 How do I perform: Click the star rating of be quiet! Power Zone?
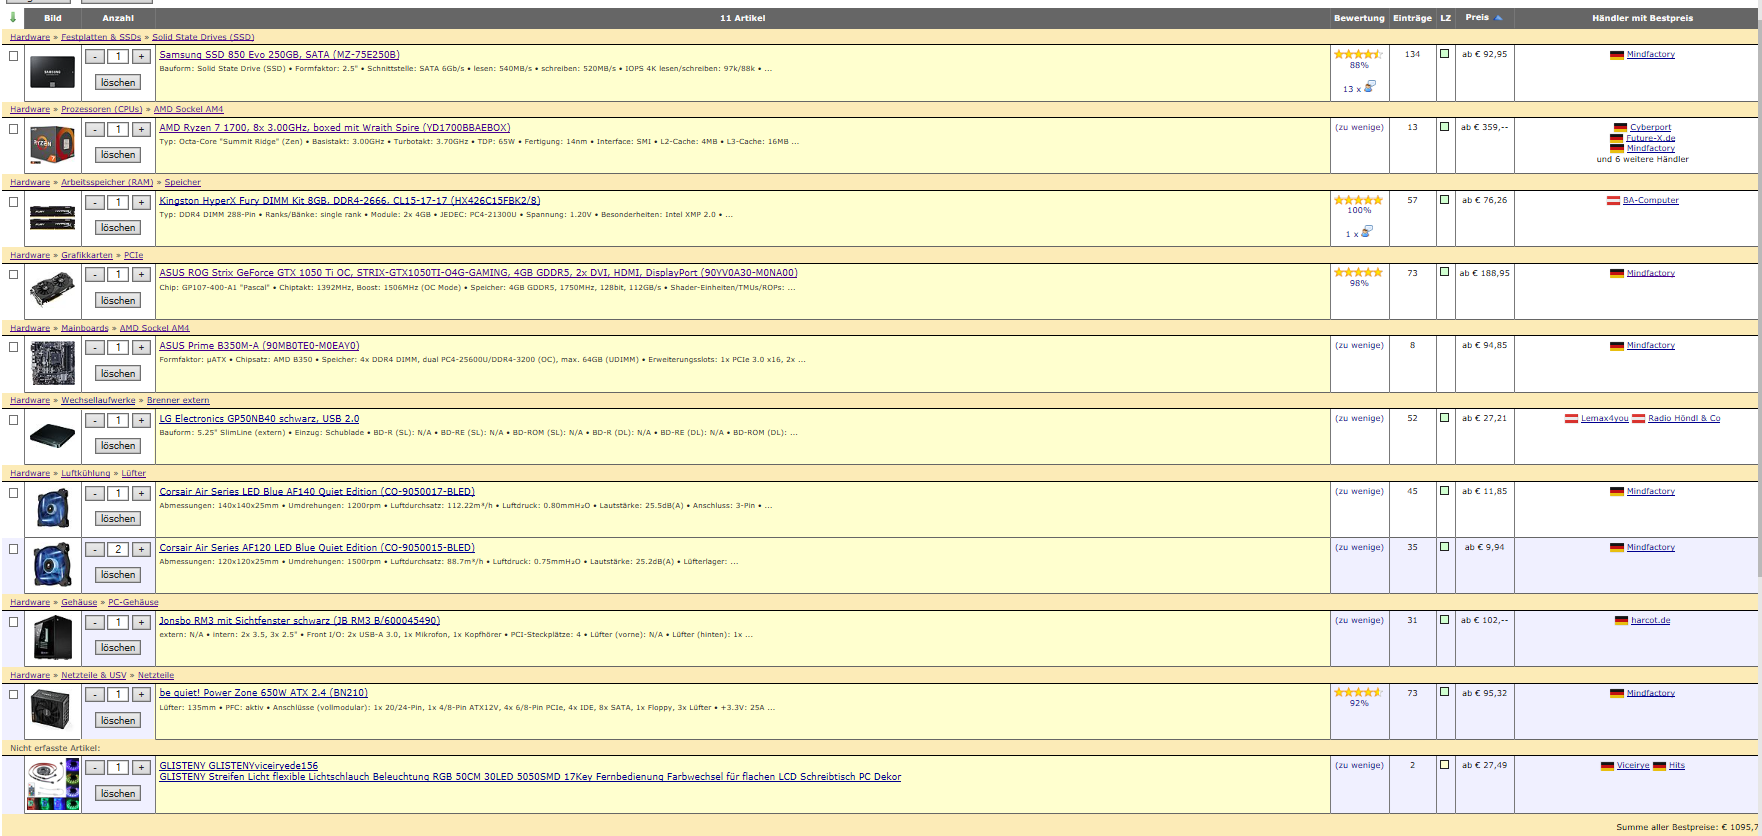click(x=1358, y=692)
